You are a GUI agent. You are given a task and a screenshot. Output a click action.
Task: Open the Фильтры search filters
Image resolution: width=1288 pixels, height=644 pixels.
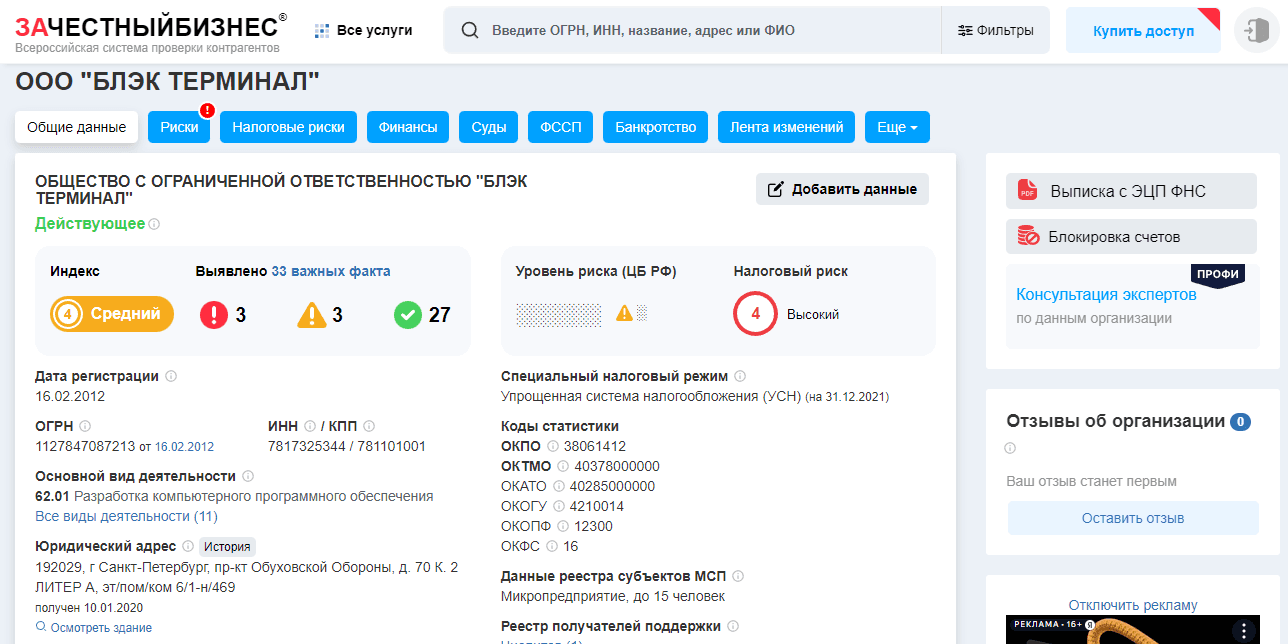[x=995, y=30]
